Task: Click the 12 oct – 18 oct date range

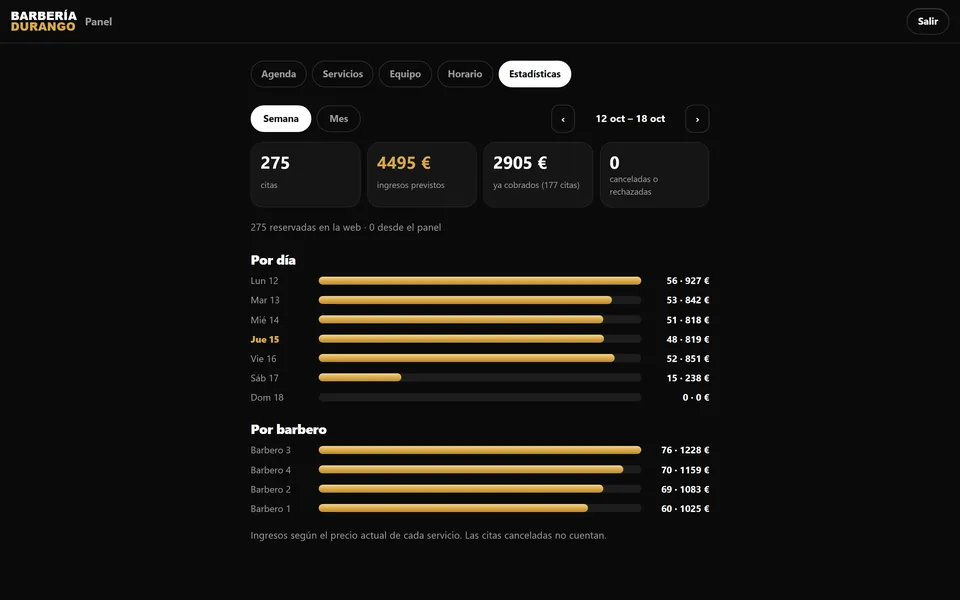Action: point(630,119)
